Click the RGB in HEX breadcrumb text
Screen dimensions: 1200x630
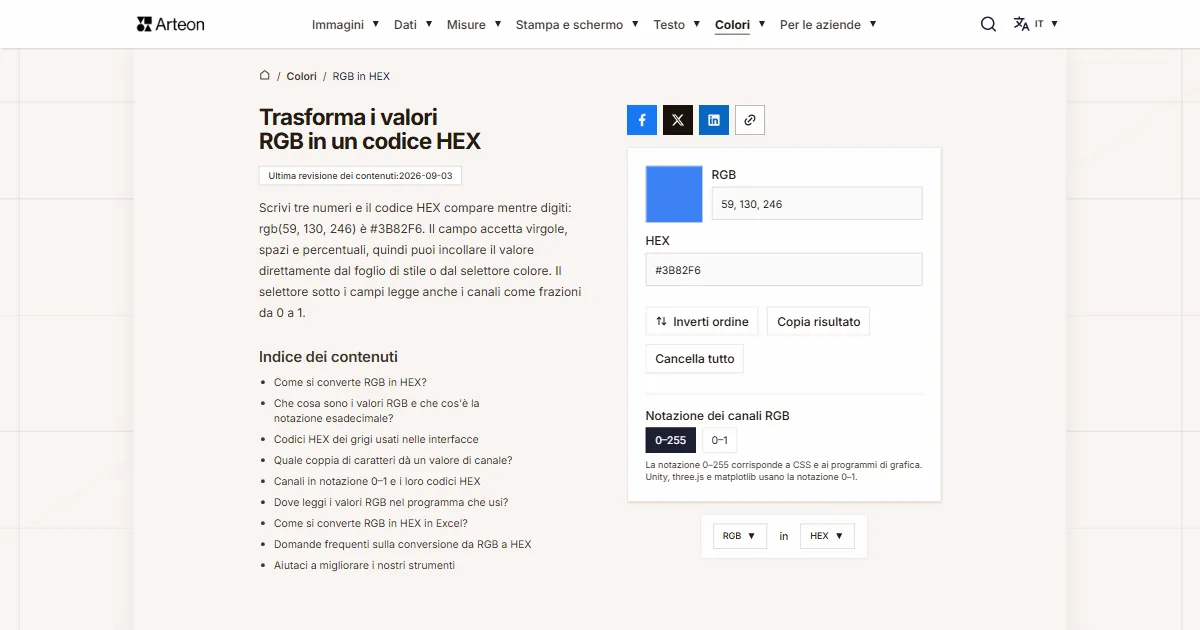pos(361,76)
